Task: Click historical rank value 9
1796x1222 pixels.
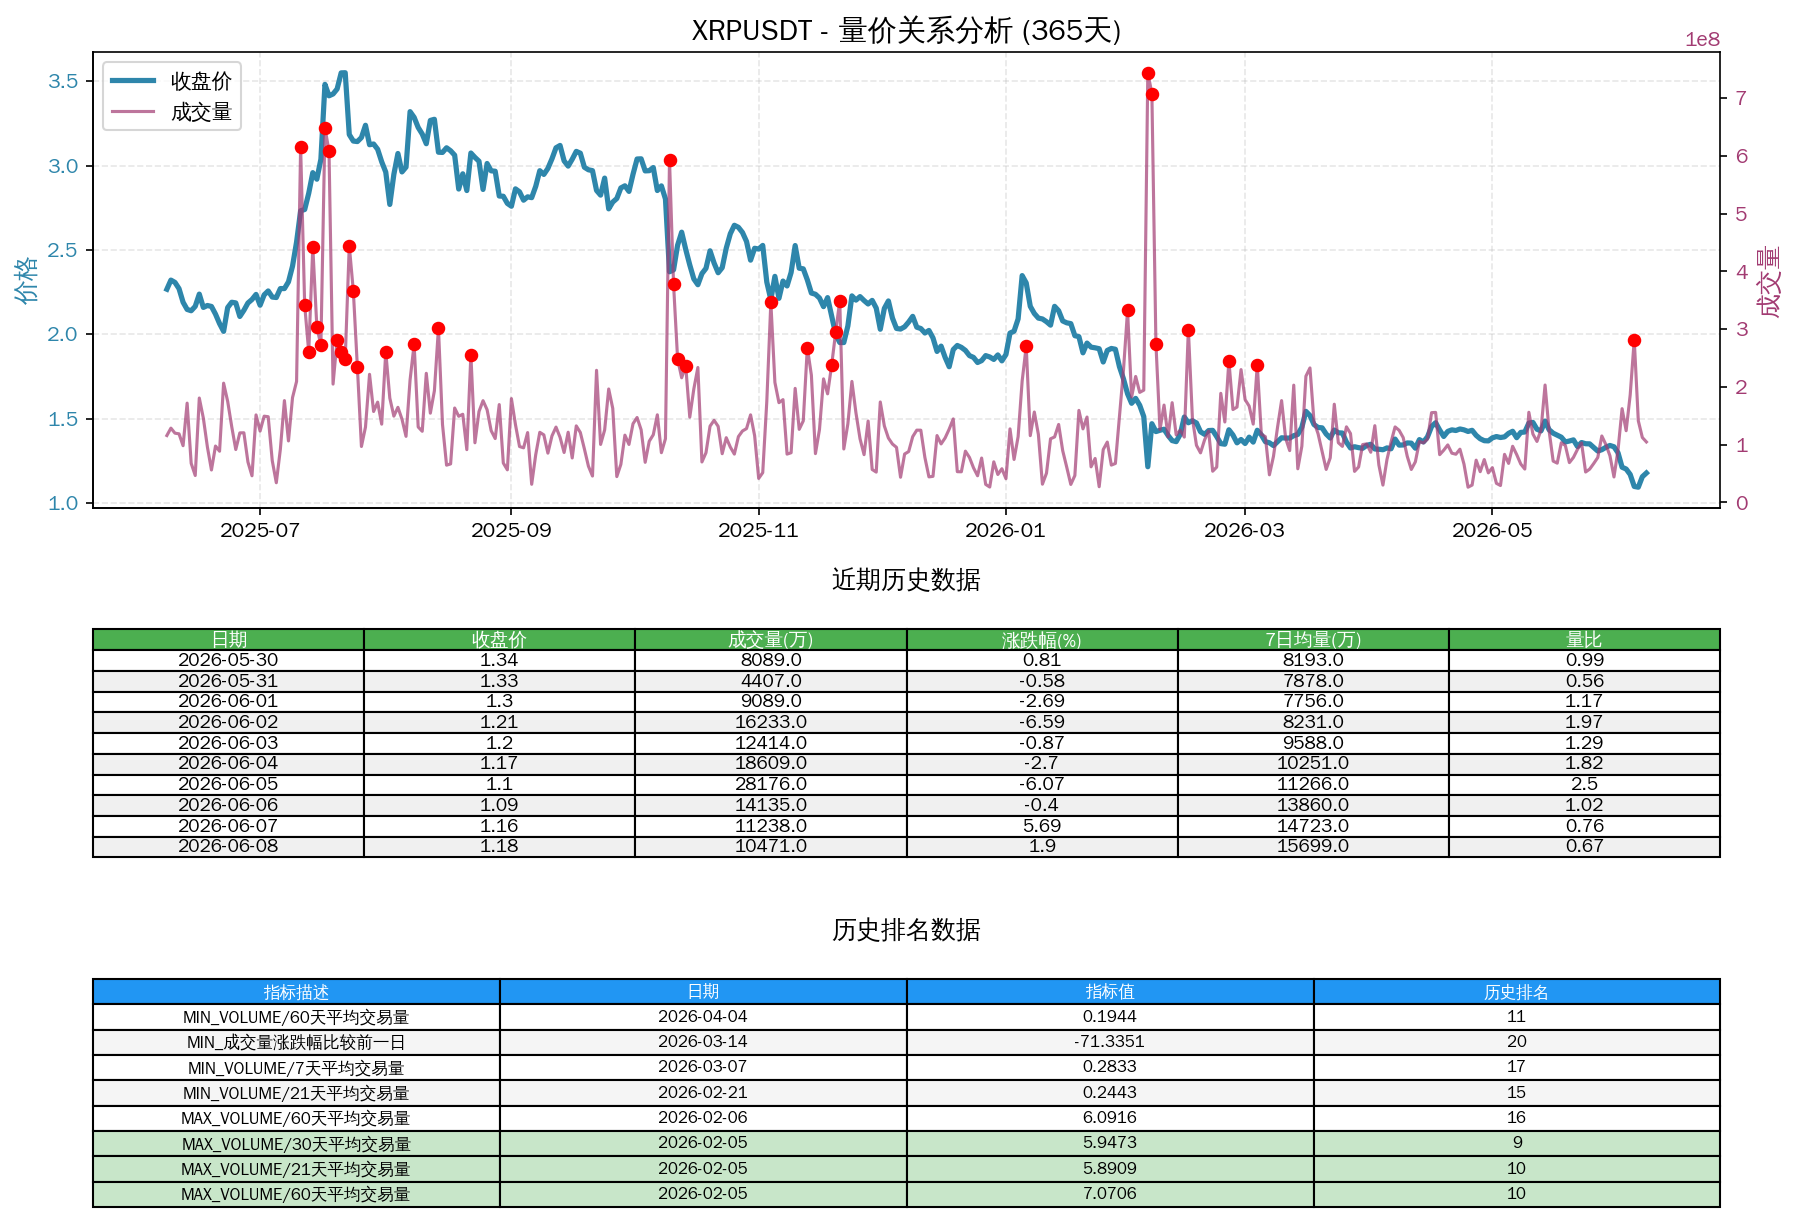Action: click(1517, 1143)
